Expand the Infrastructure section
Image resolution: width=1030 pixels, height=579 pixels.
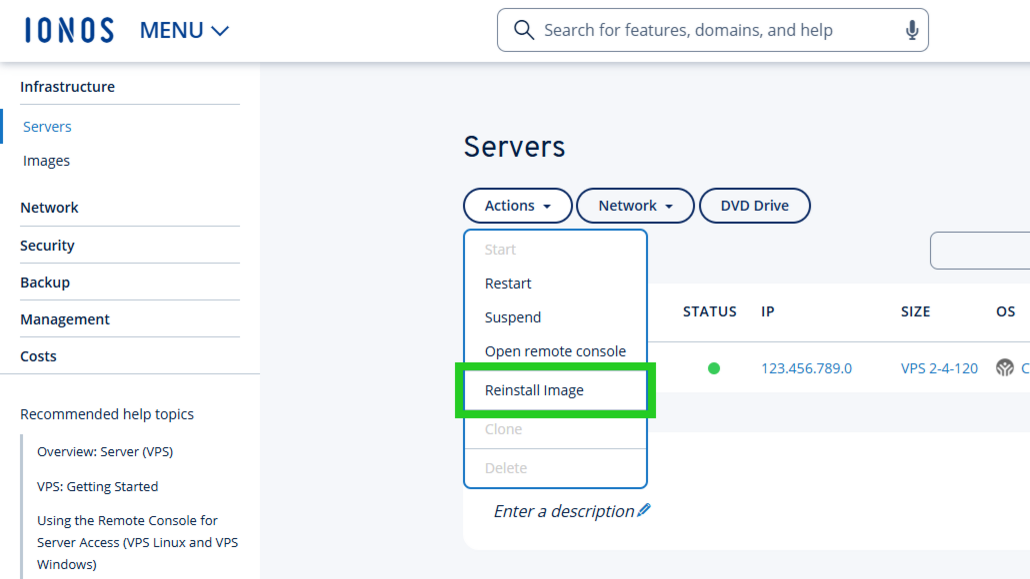(x=68, y=86)
